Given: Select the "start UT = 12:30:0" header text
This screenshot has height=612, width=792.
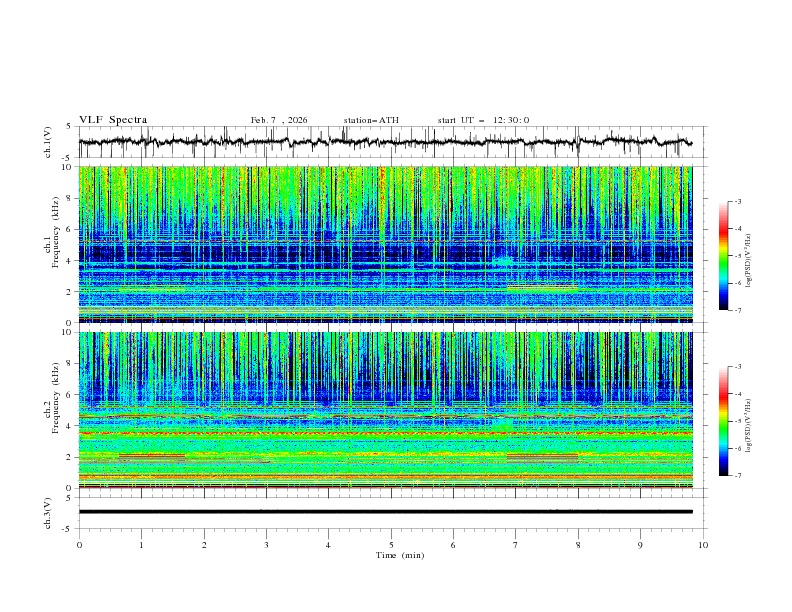Looking at the screenshot, I should 483,120.
